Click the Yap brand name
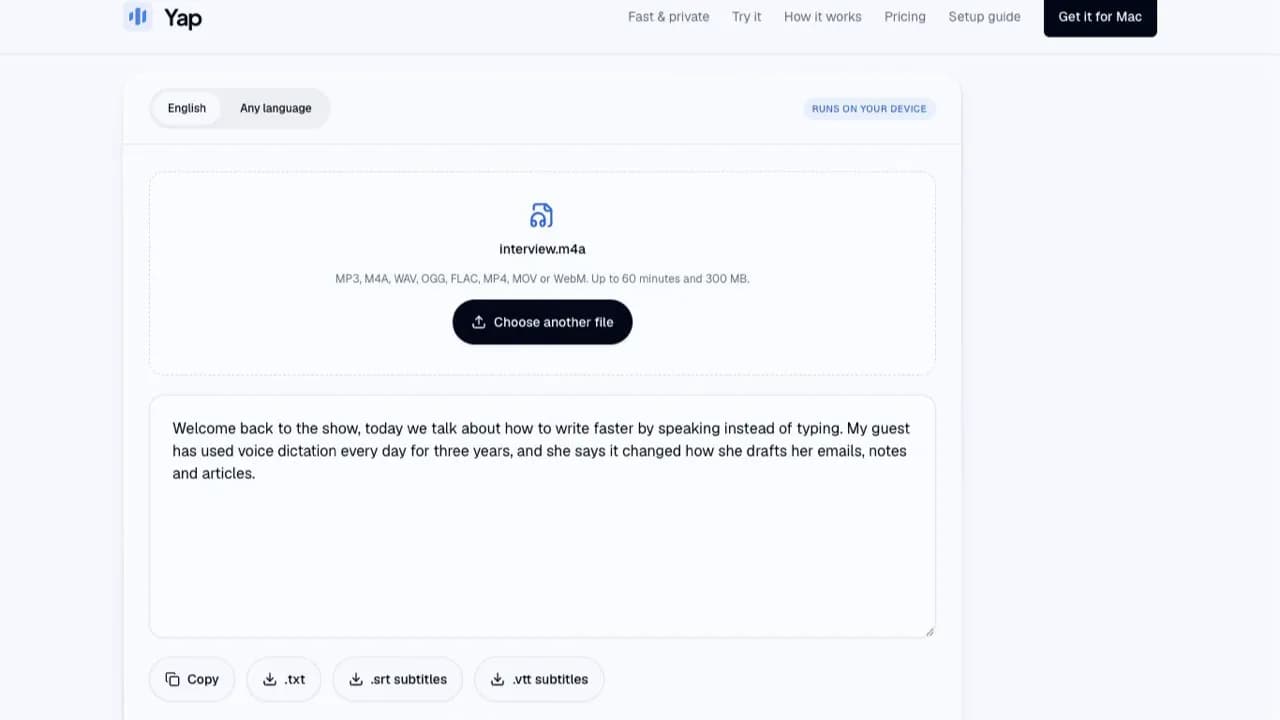Image resolution: width=1280 pixels, height=720 pixels. coord(183,17)
